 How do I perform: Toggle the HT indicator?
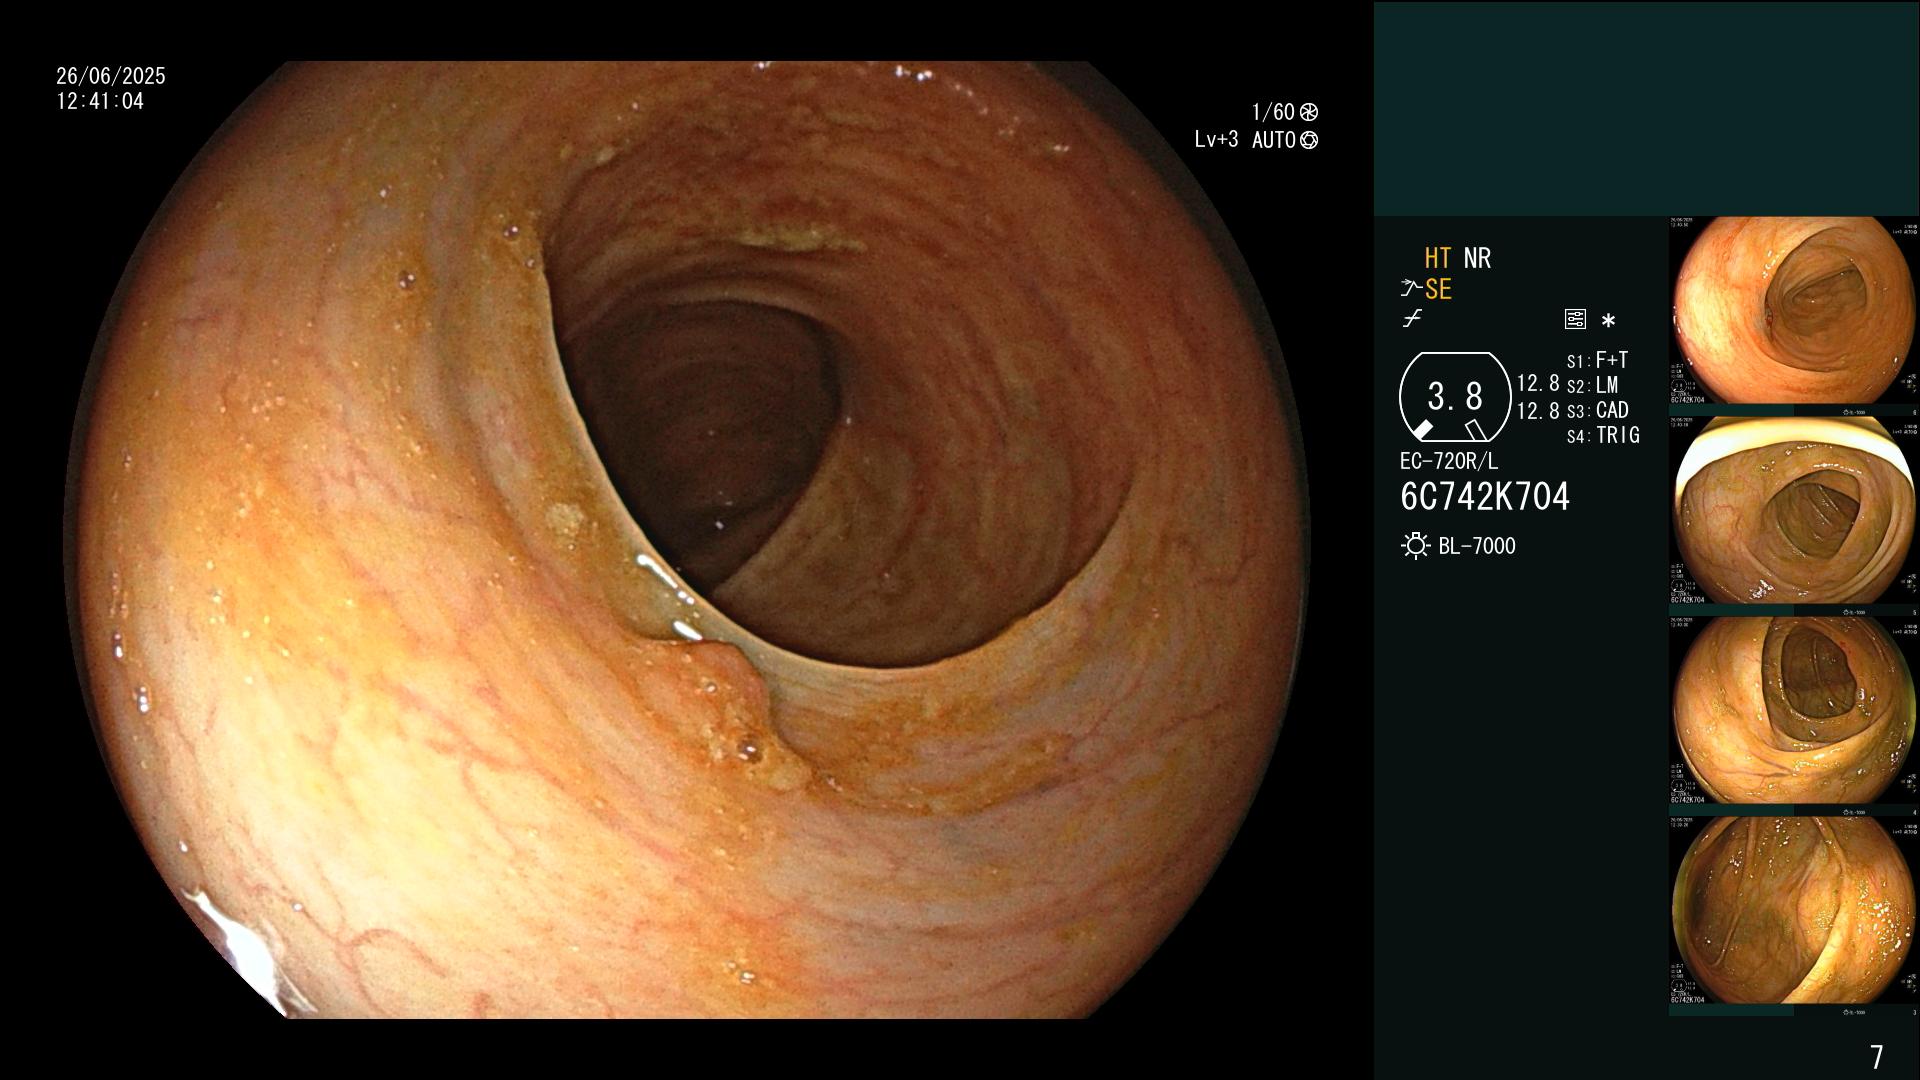pos(1437,258)
